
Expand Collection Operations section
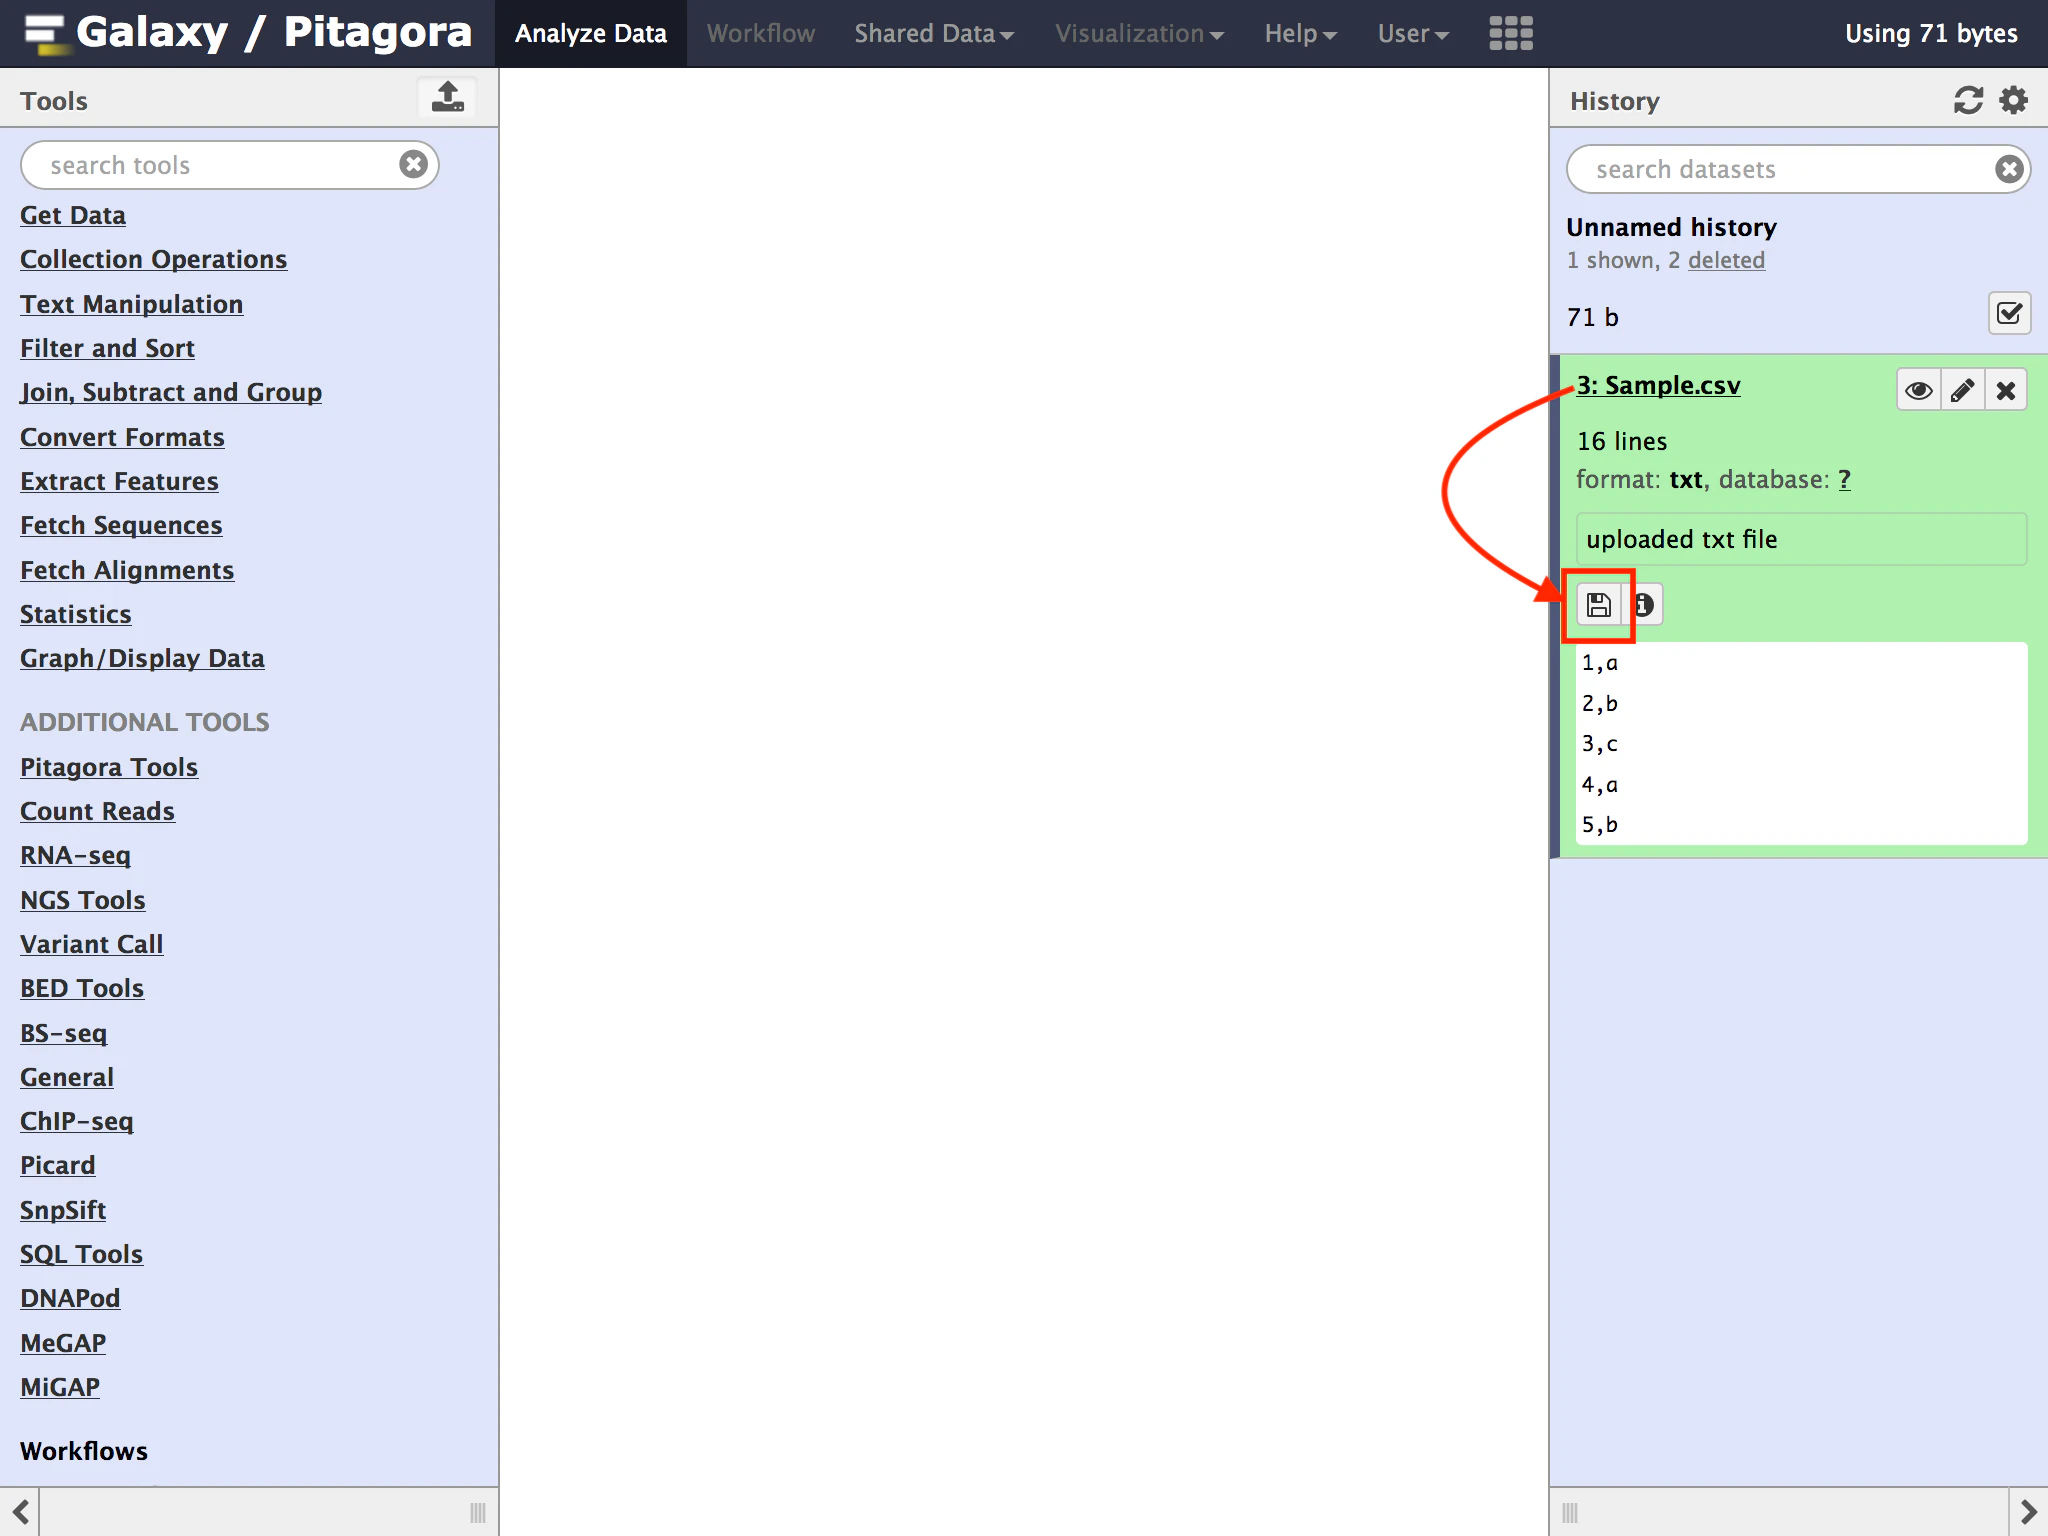(153, 259)
